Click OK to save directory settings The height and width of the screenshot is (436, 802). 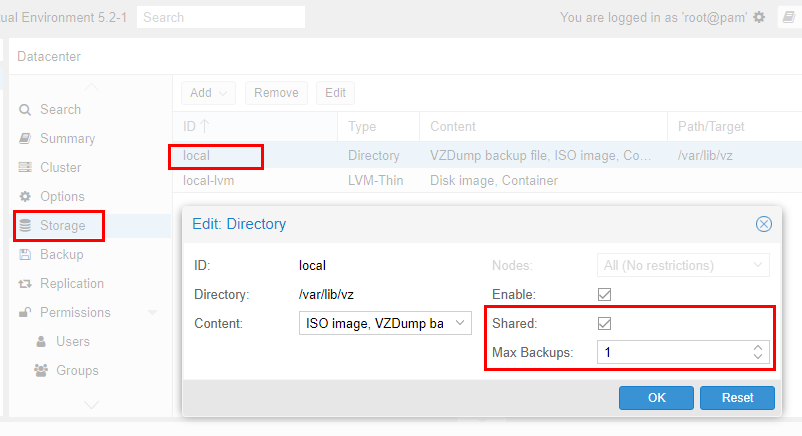(x=656, y=397)
